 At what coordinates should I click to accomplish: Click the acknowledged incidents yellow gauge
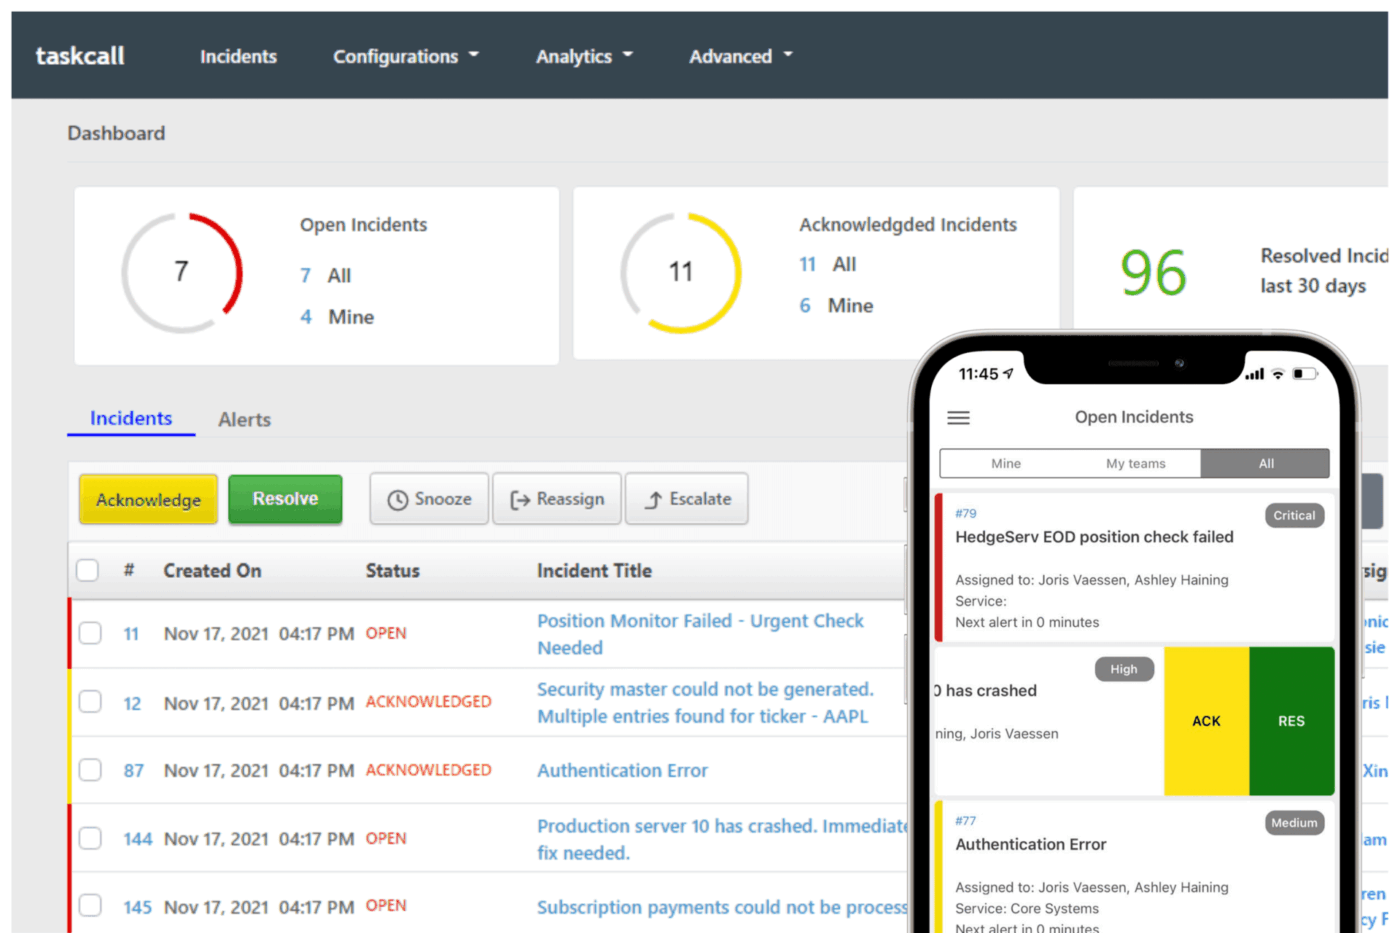pos(681,272)
